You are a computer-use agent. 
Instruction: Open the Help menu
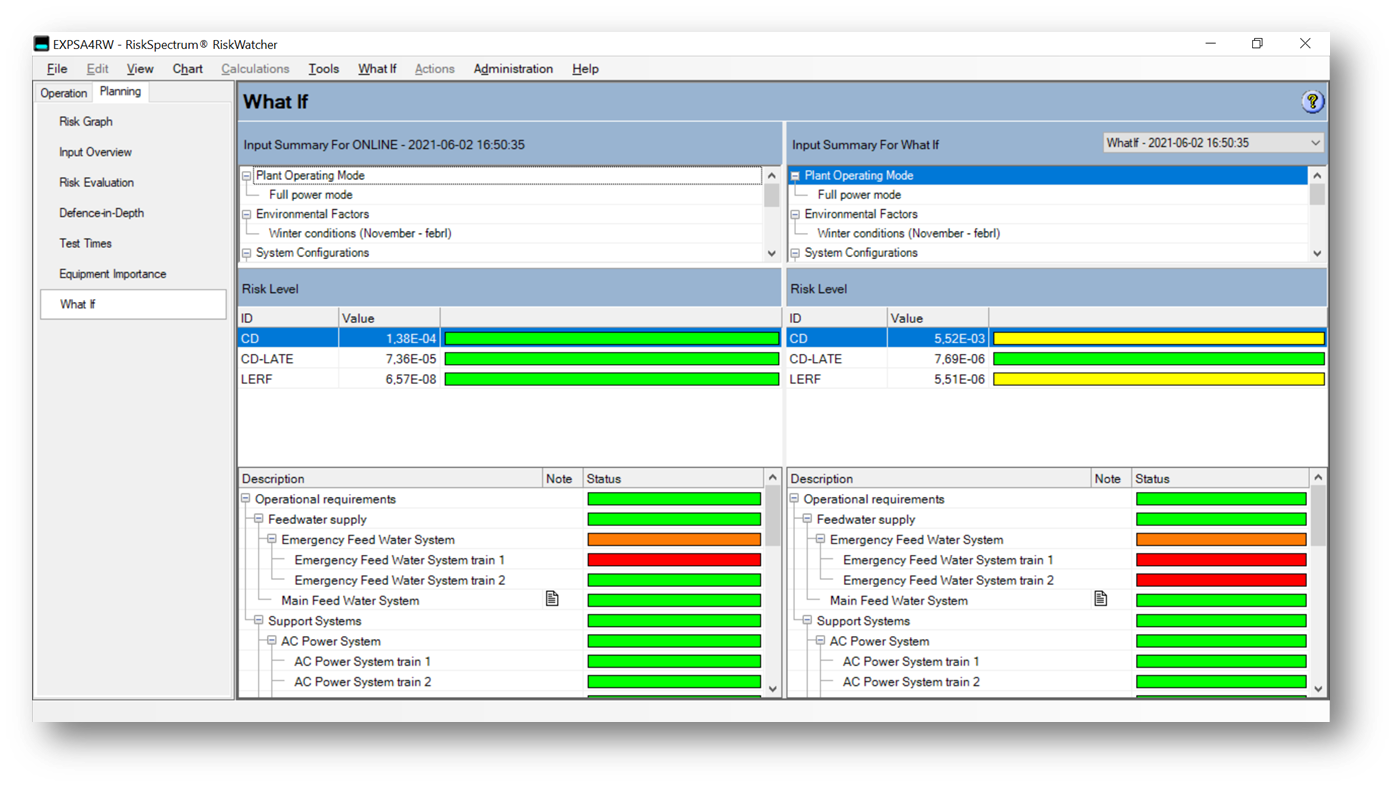pos(585,69)
